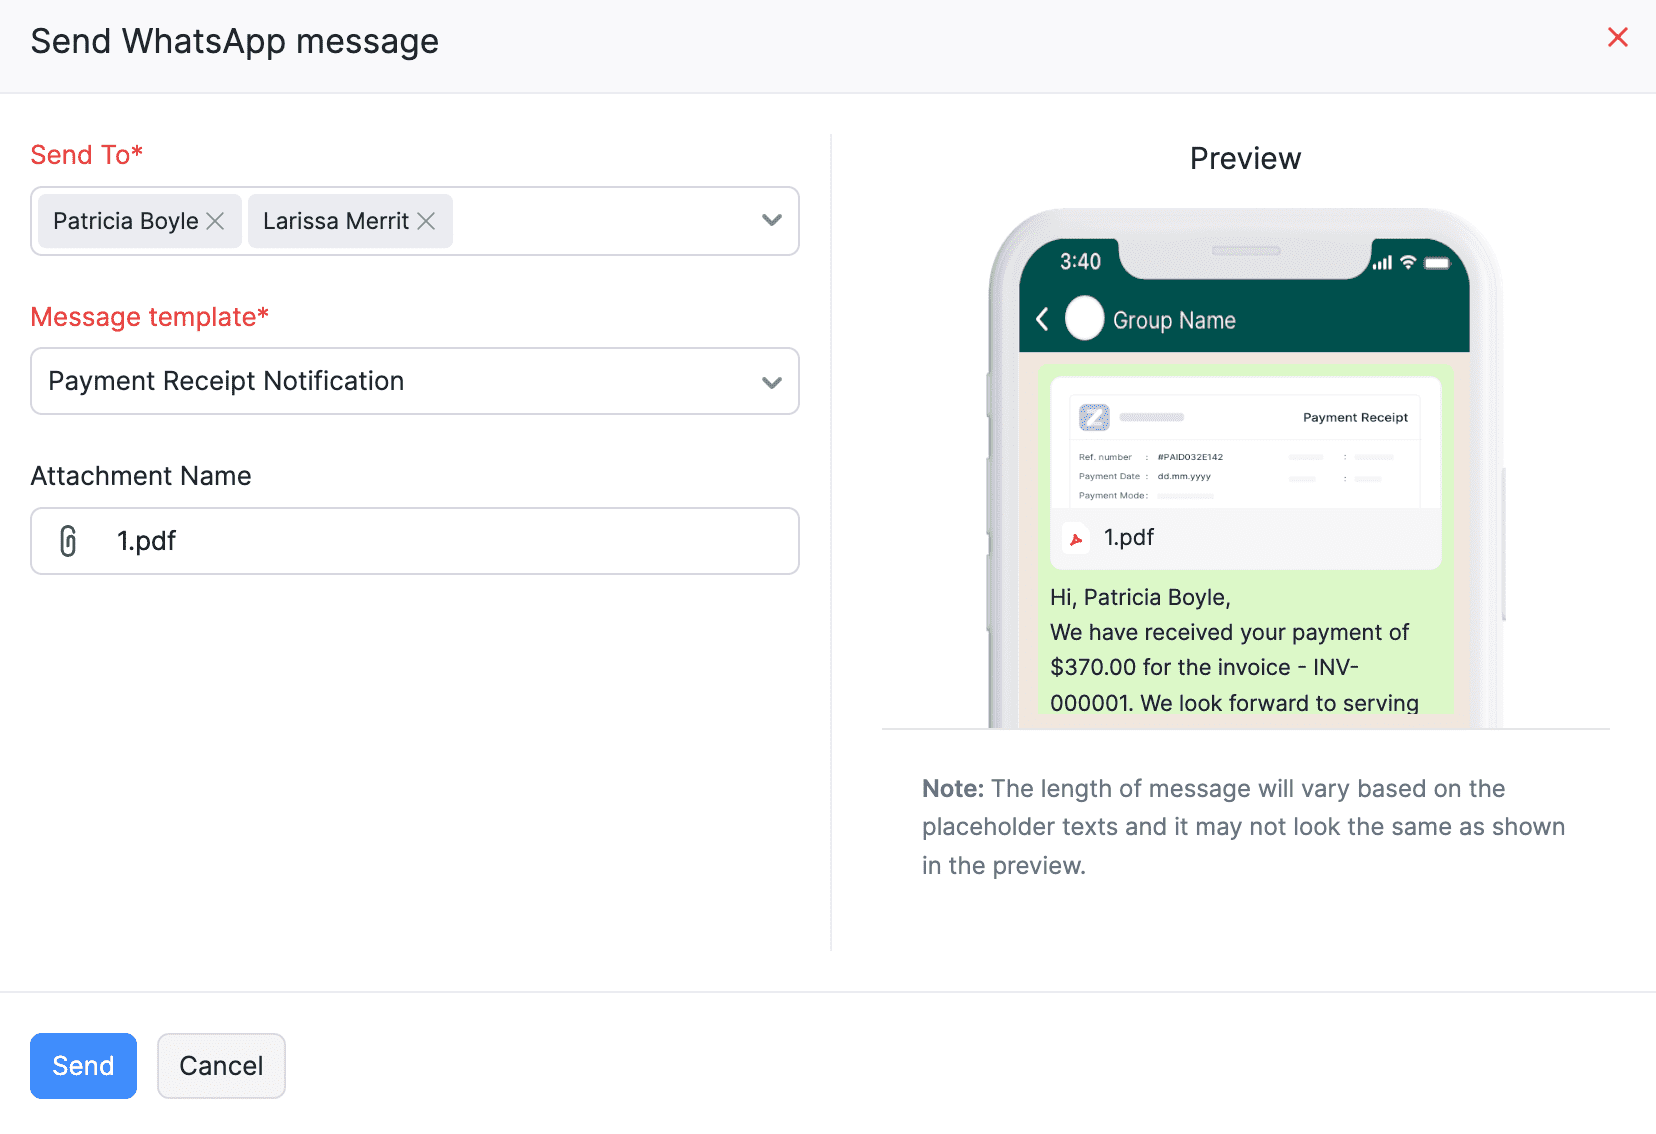Click the back arrow in the phone preview
Image resolution: width=1656 pixels, height=1134 pixels.
pyautogui.click(x=1041, y=319)
